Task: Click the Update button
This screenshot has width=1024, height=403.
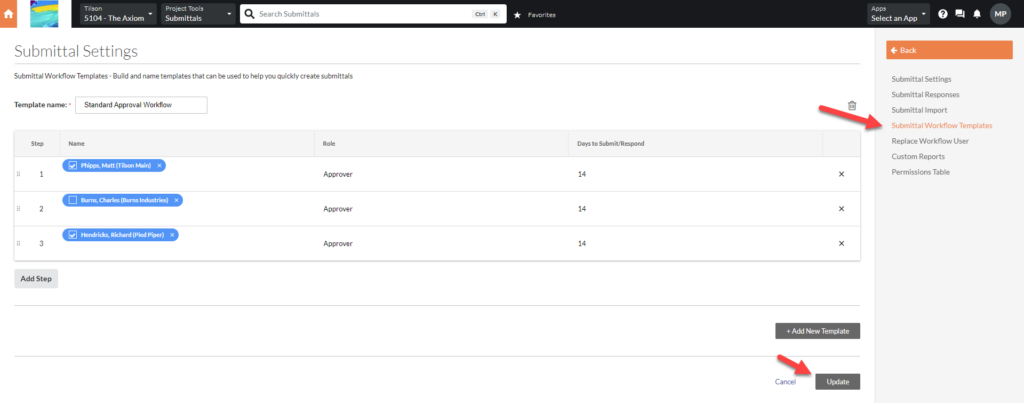Action: pos(837,381)
